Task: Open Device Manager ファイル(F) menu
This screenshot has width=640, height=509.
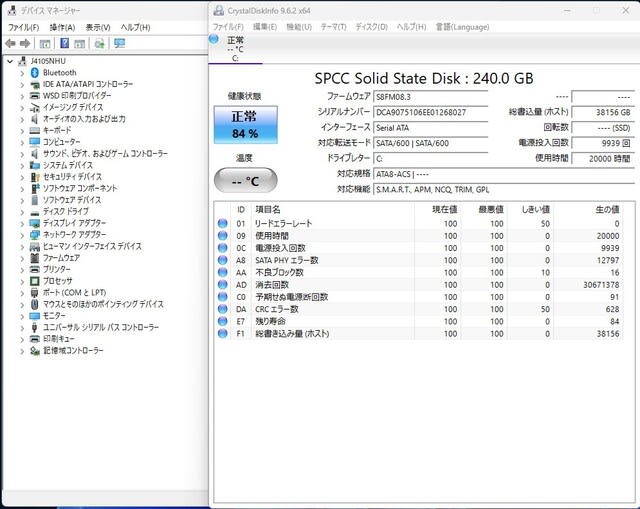Action: (x=24, y=27)
